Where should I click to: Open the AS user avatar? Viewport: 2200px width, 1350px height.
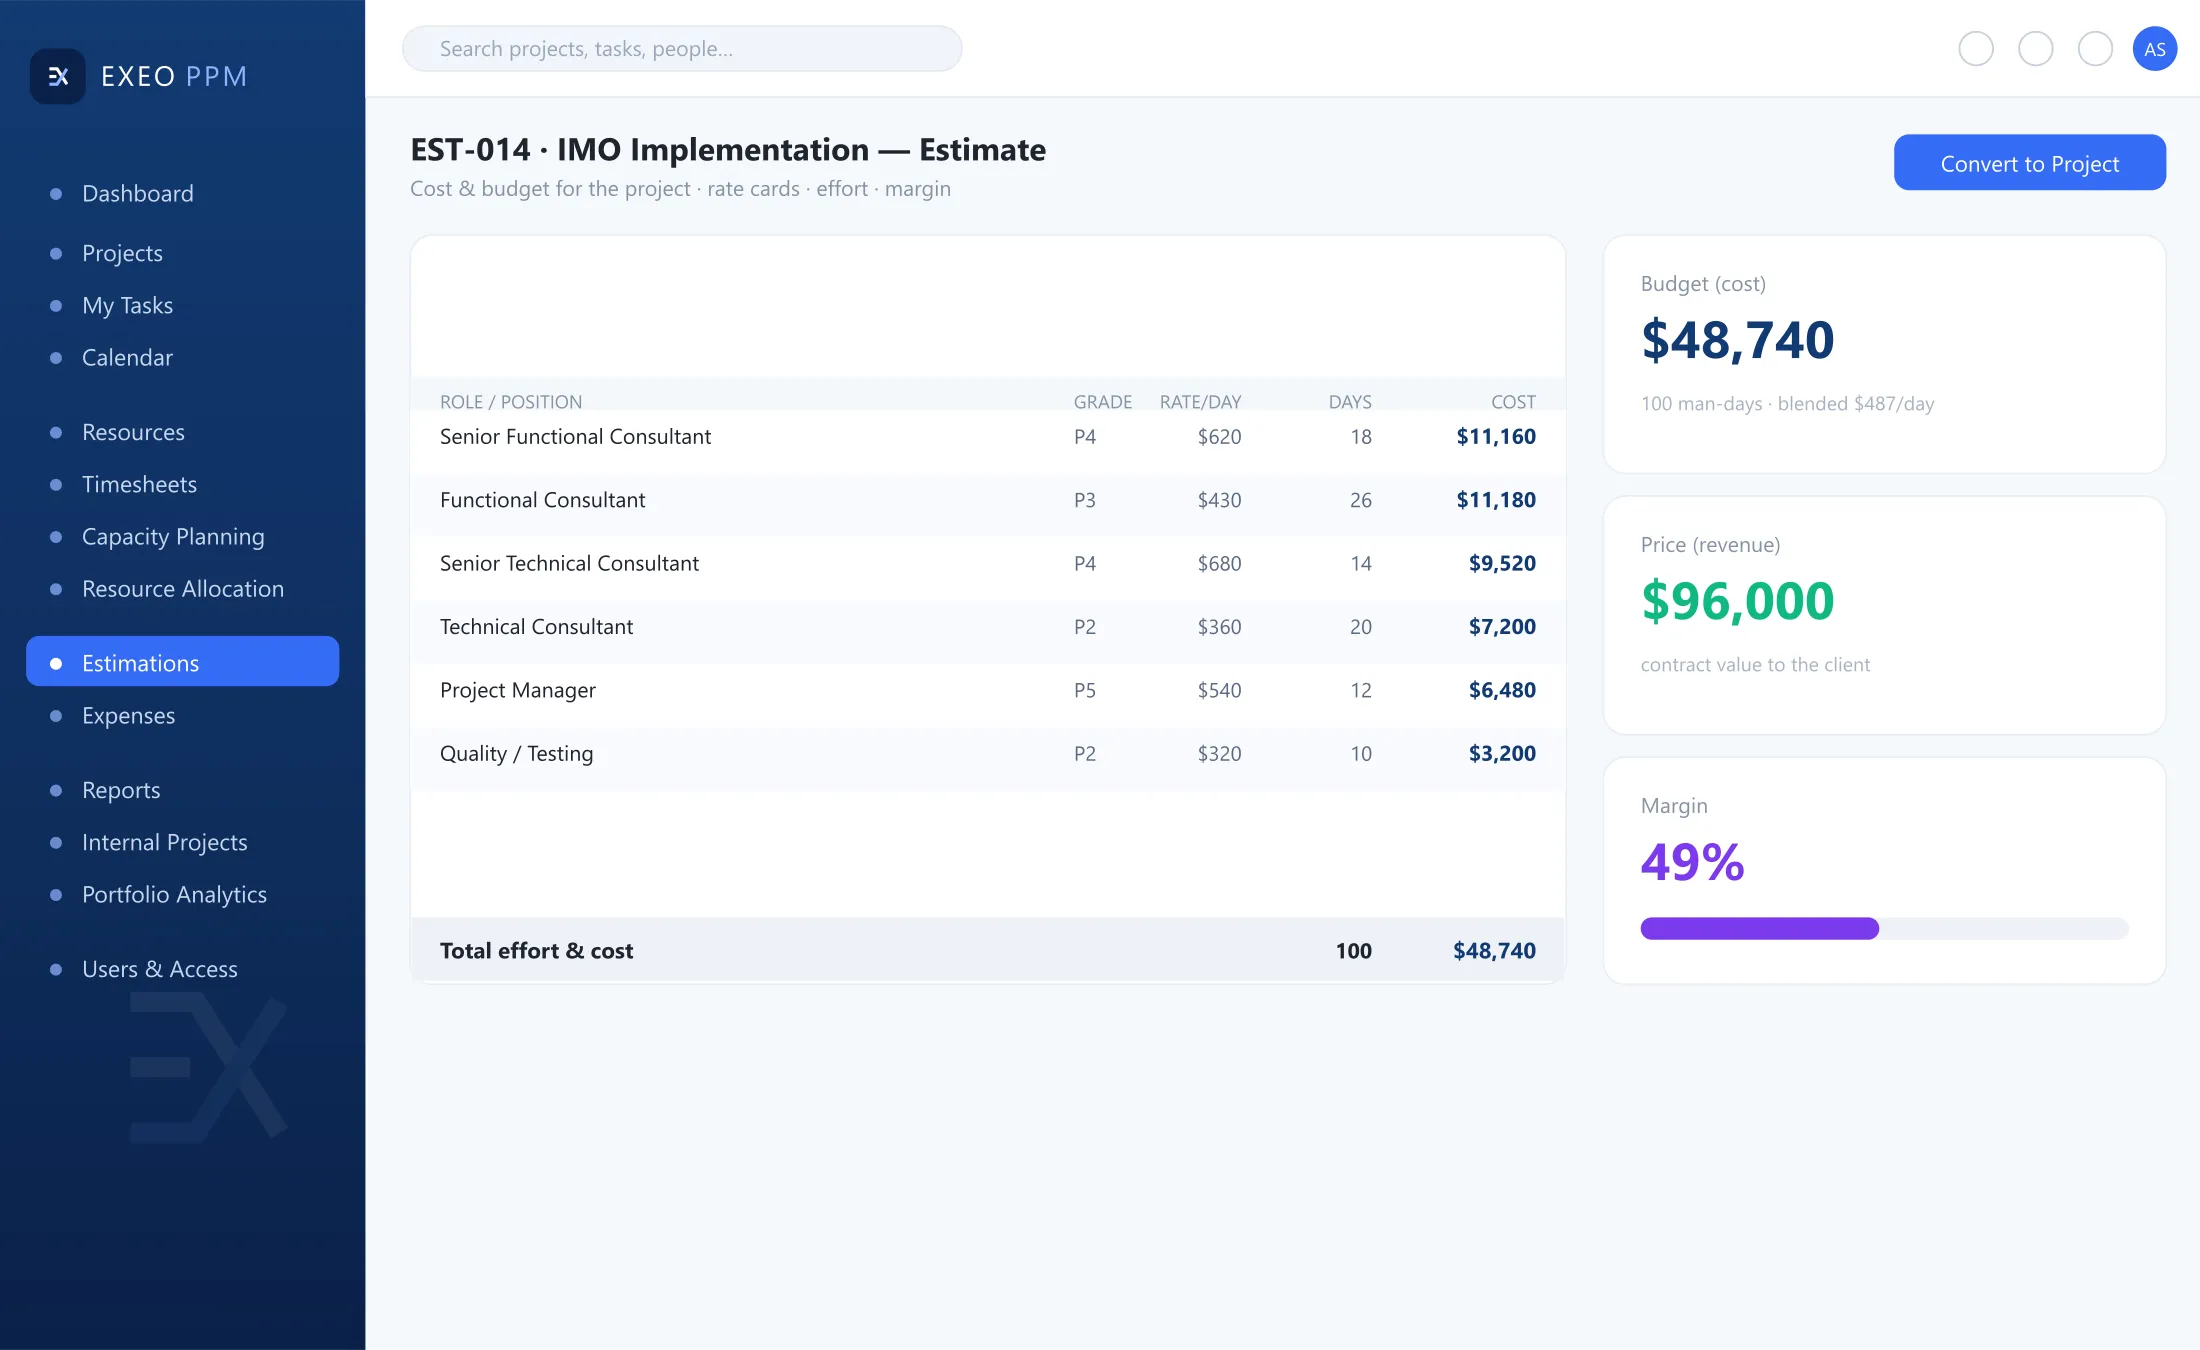pos(2154,49)
